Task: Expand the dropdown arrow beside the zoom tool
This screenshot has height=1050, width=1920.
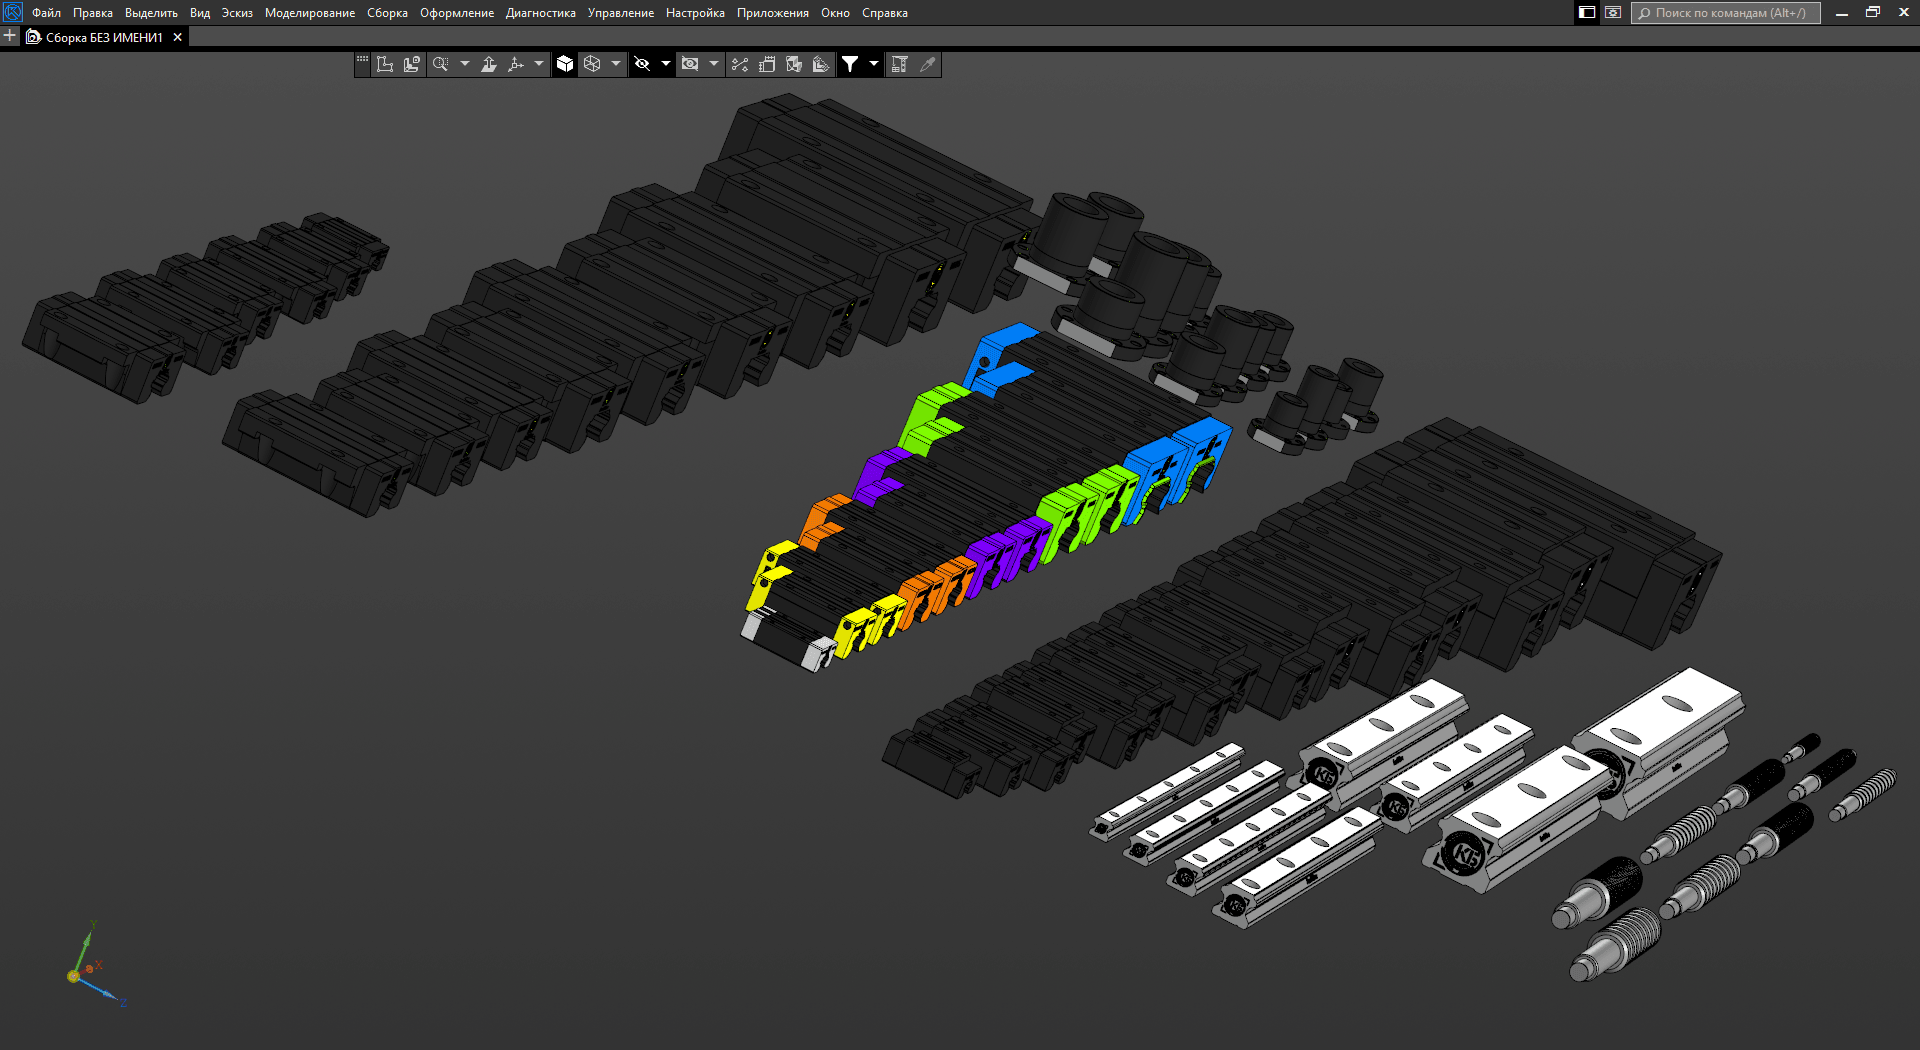Action: tap(464, 64)
